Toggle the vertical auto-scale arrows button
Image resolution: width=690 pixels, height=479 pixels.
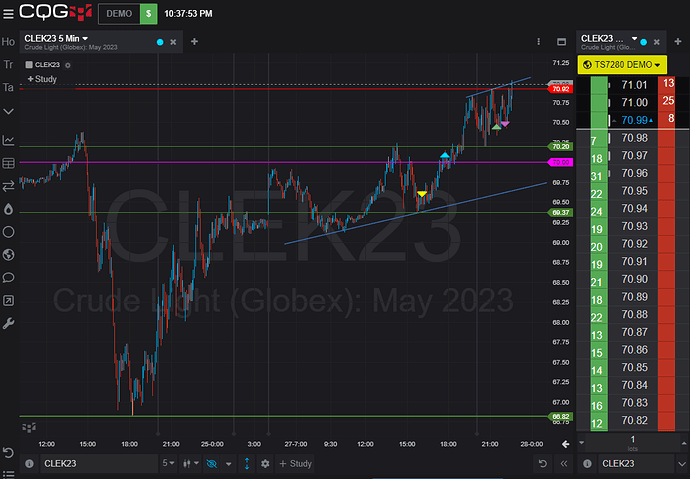tap(247, 463)
